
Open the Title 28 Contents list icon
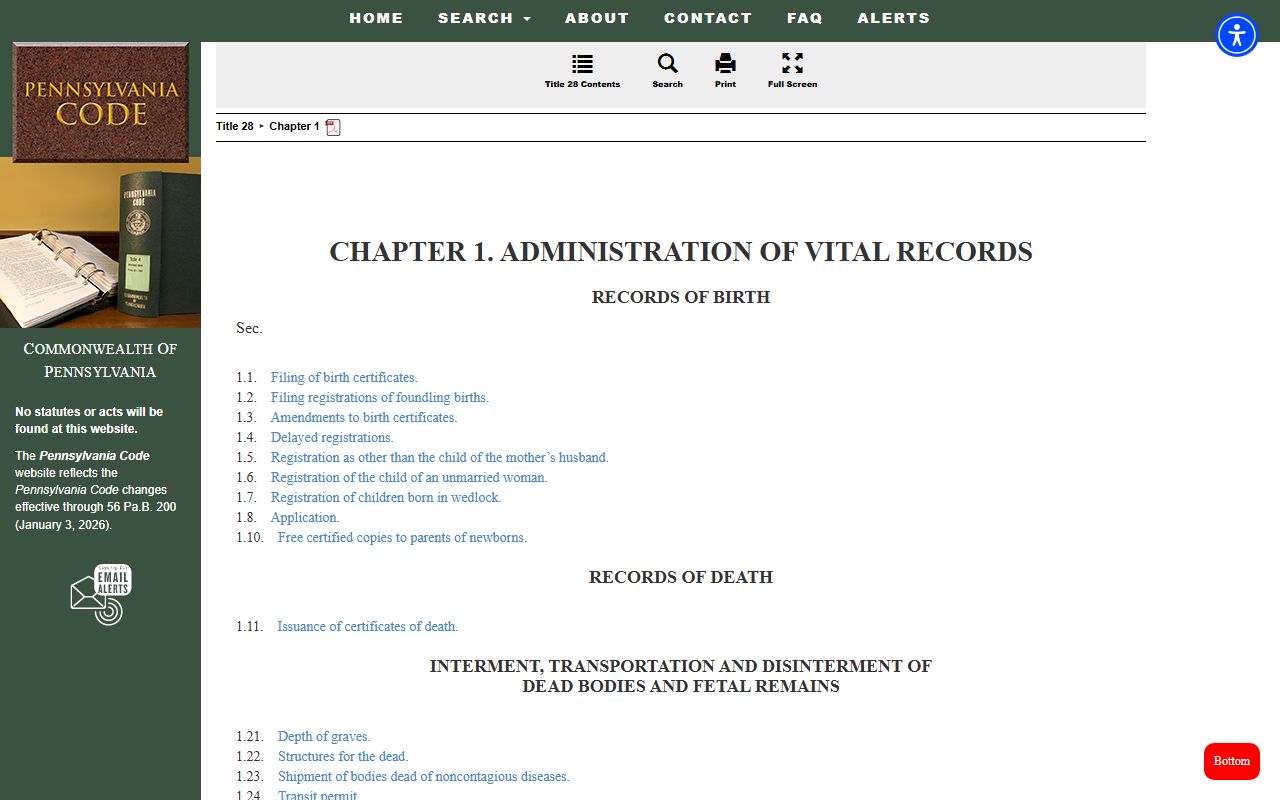[x=582, y=65]
